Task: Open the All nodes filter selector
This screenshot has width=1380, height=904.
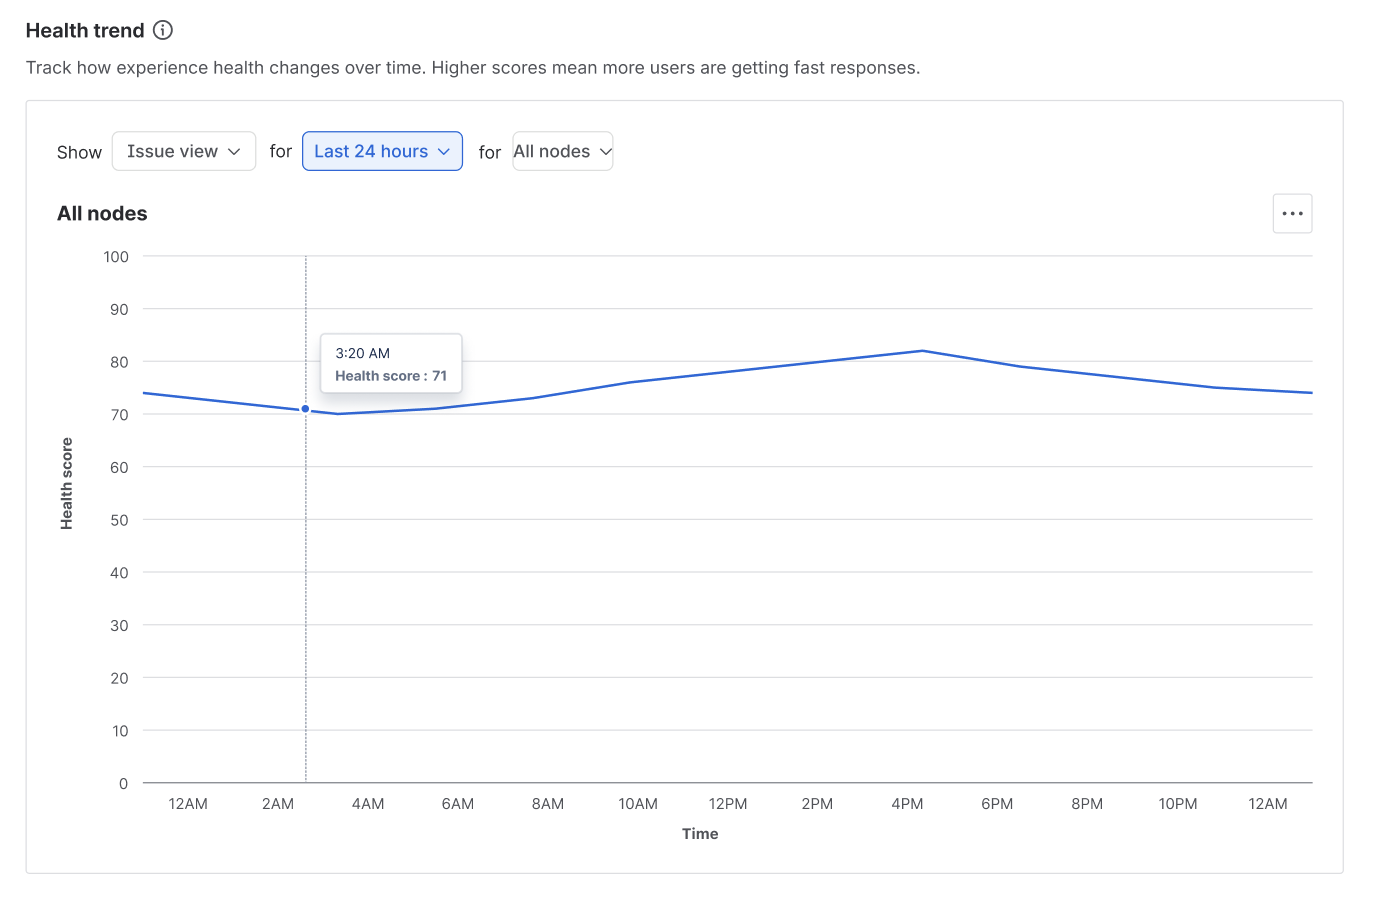Action: [562, 151]
